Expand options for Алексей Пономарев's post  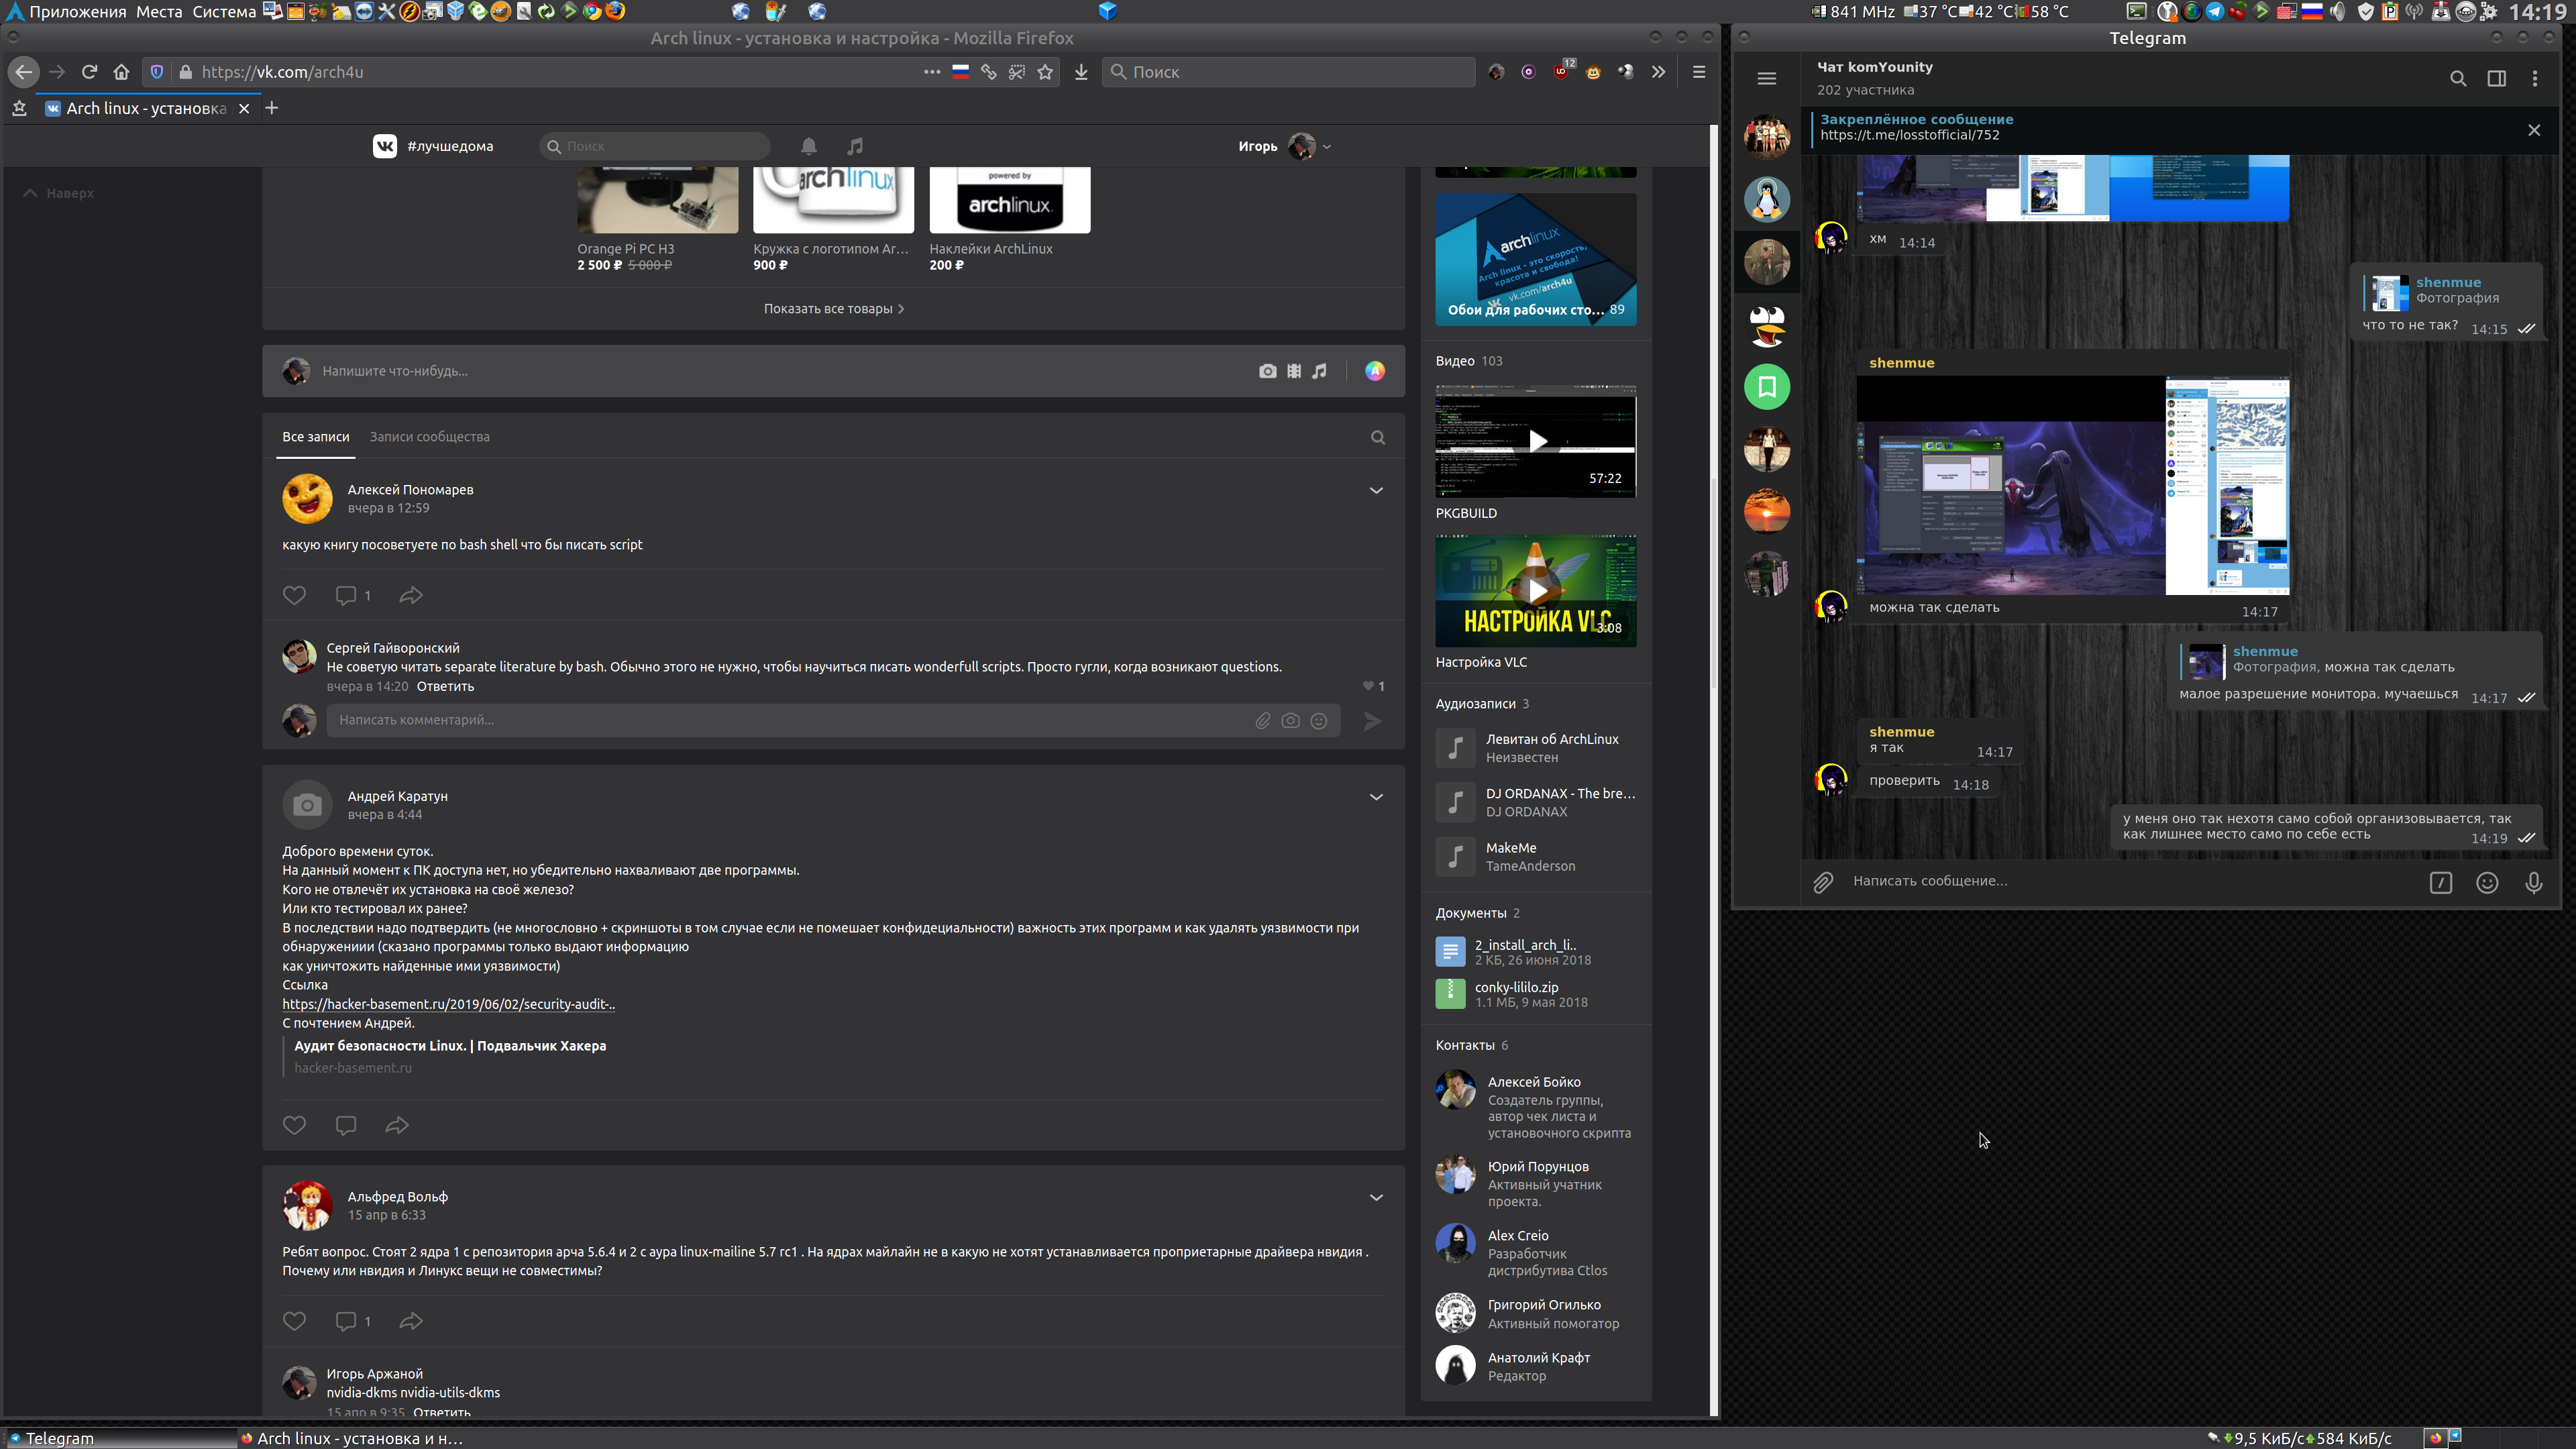[x=1376, y=490]
